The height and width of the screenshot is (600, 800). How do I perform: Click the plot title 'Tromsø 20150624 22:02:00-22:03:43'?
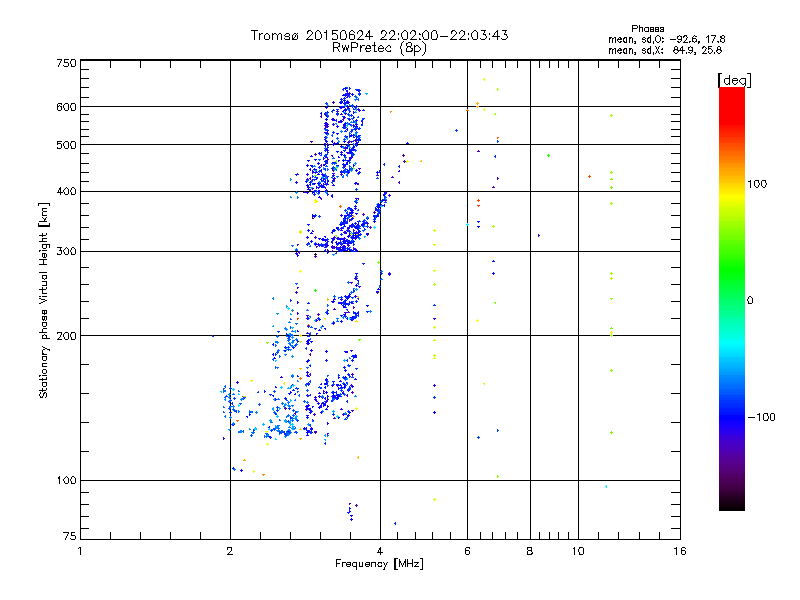(379, 35)
